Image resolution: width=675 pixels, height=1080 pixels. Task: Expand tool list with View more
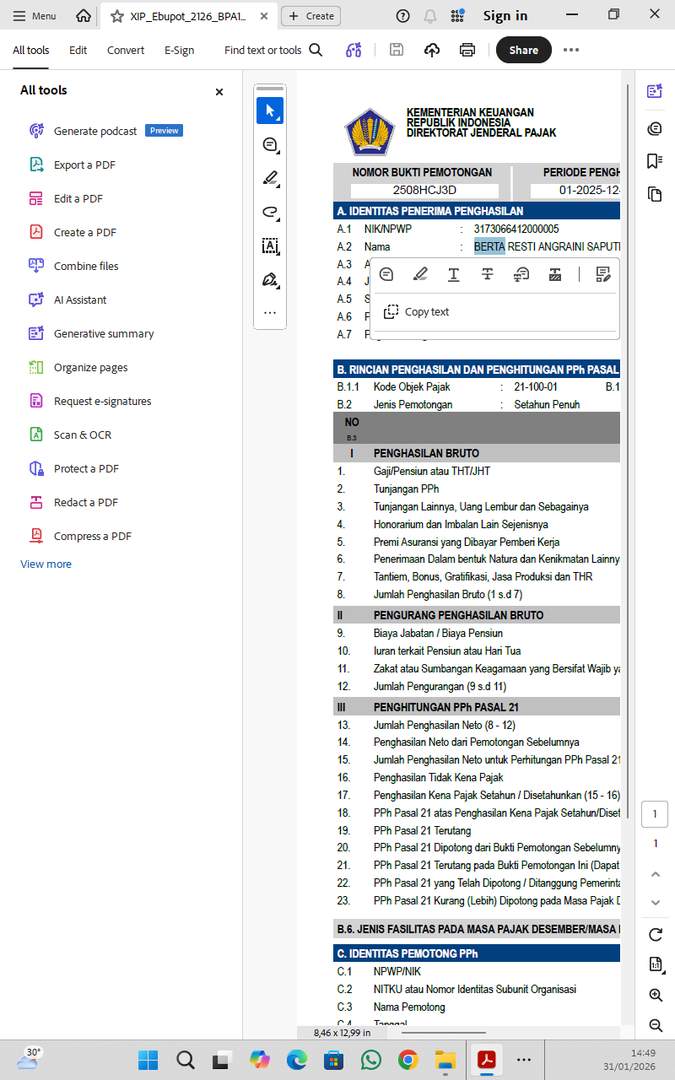[46, 564]
